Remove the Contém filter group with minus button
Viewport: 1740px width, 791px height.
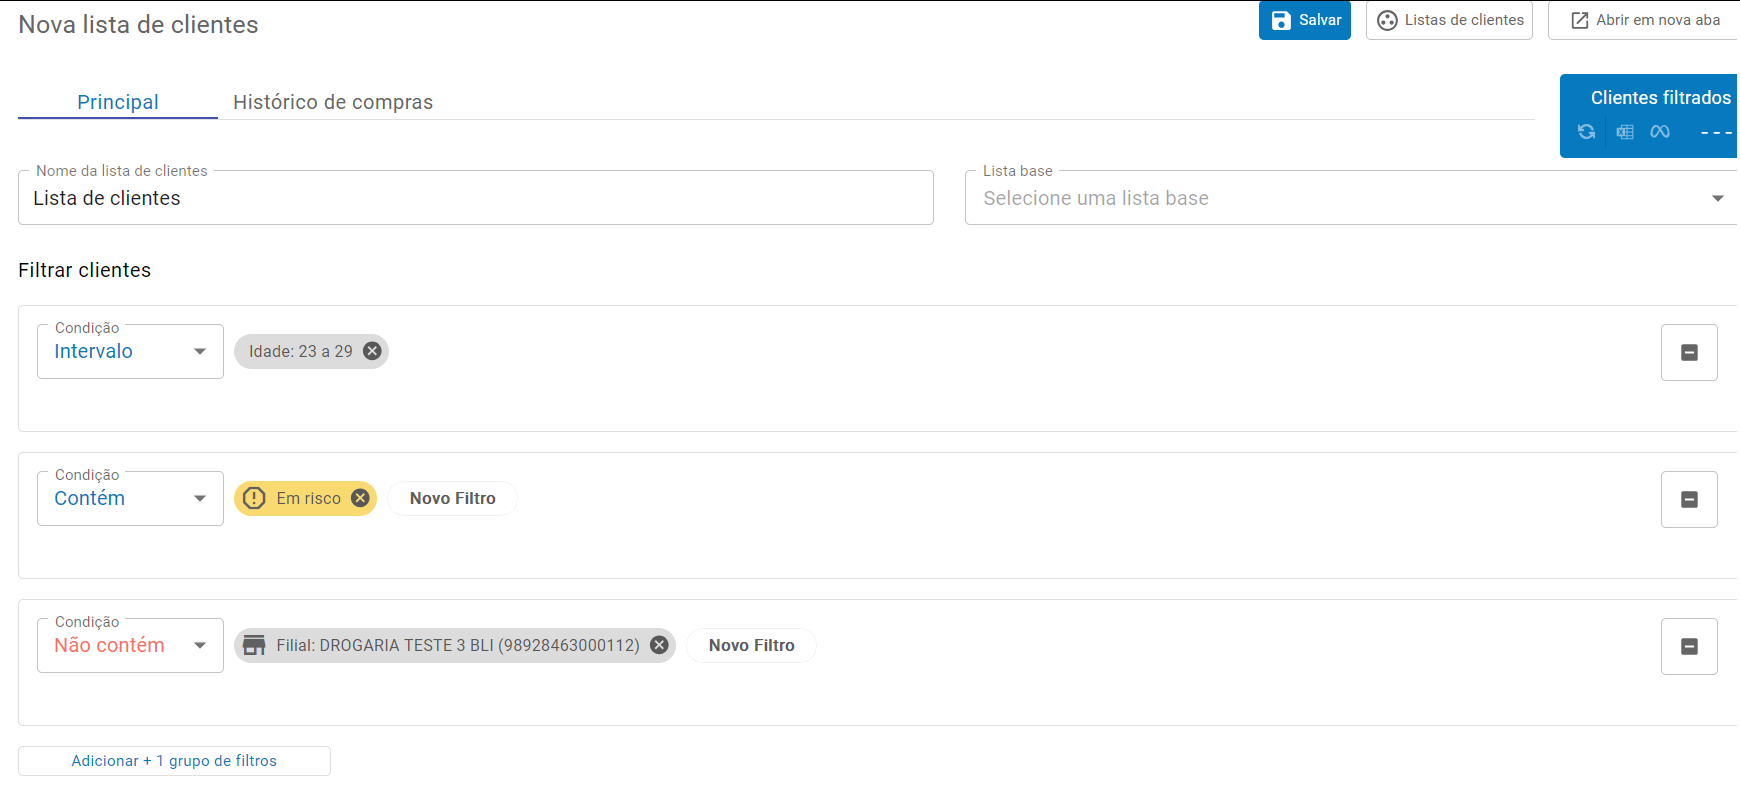(x=1689, y=499)
